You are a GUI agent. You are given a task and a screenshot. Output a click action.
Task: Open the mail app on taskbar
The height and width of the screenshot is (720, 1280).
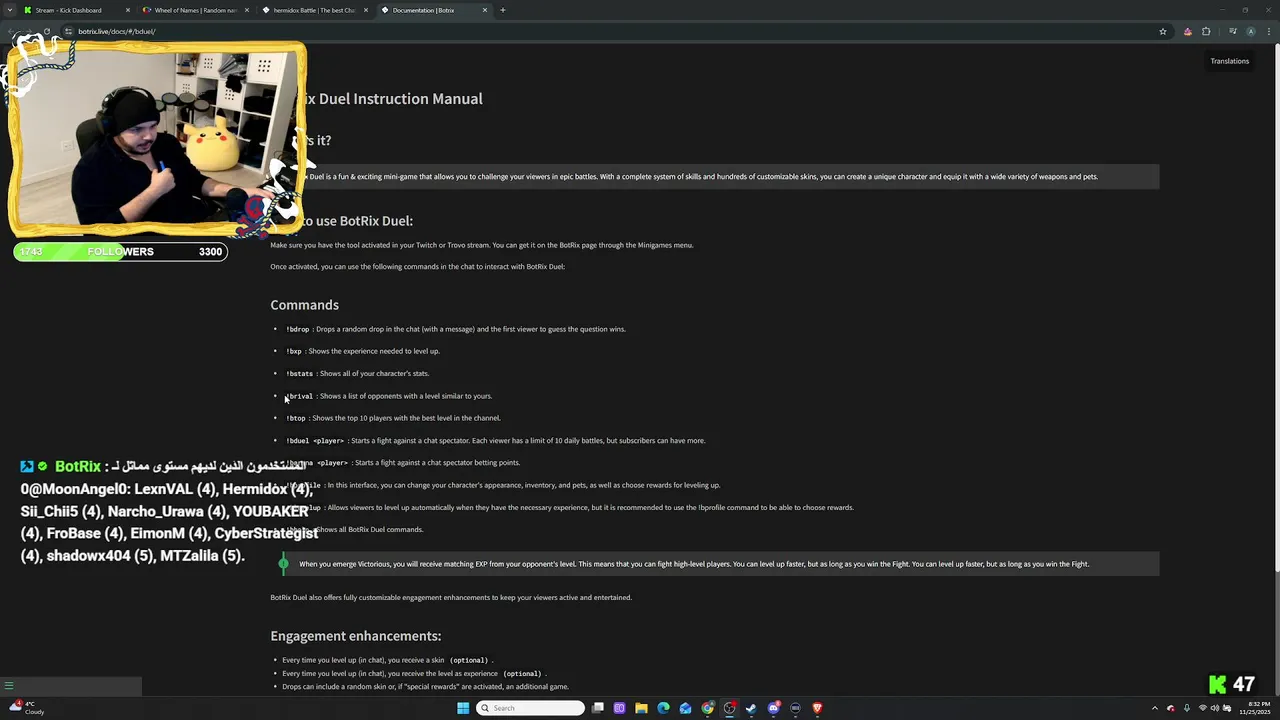(x=685, y=708)
